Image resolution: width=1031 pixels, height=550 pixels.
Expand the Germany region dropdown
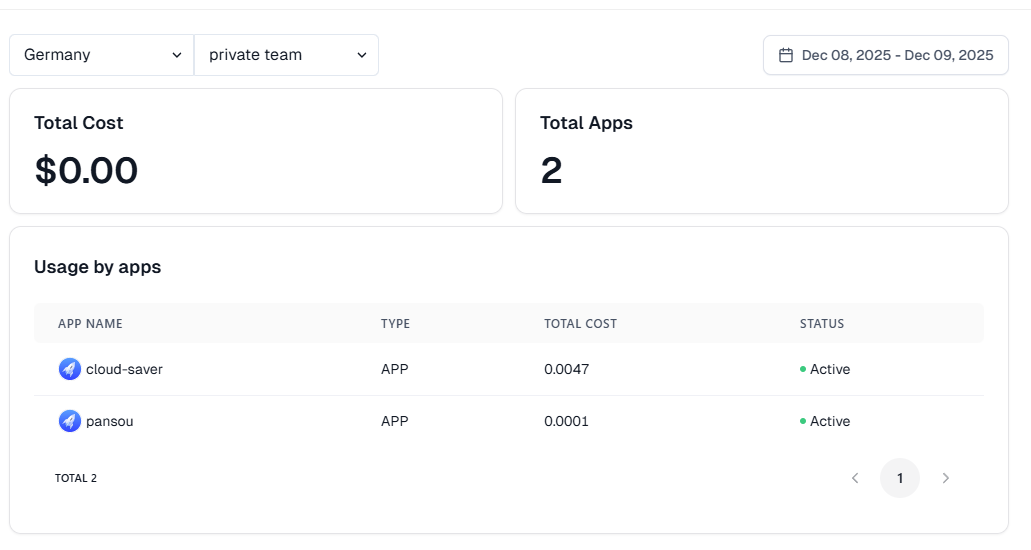tap(101, 55)
